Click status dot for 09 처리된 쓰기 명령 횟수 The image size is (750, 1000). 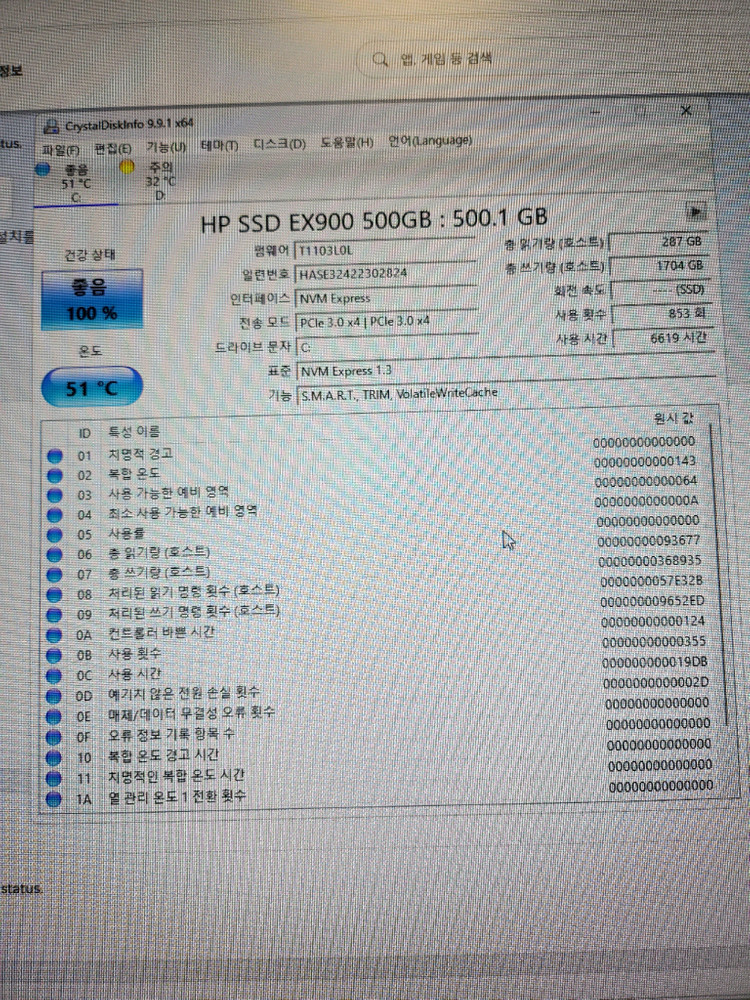coord(55,615)
